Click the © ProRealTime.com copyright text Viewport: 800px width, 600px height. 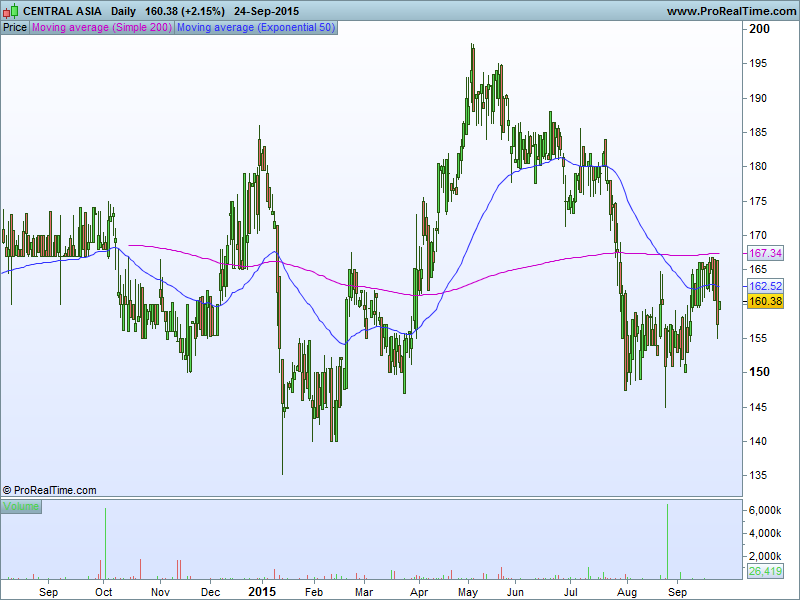[x=50, y=490]
